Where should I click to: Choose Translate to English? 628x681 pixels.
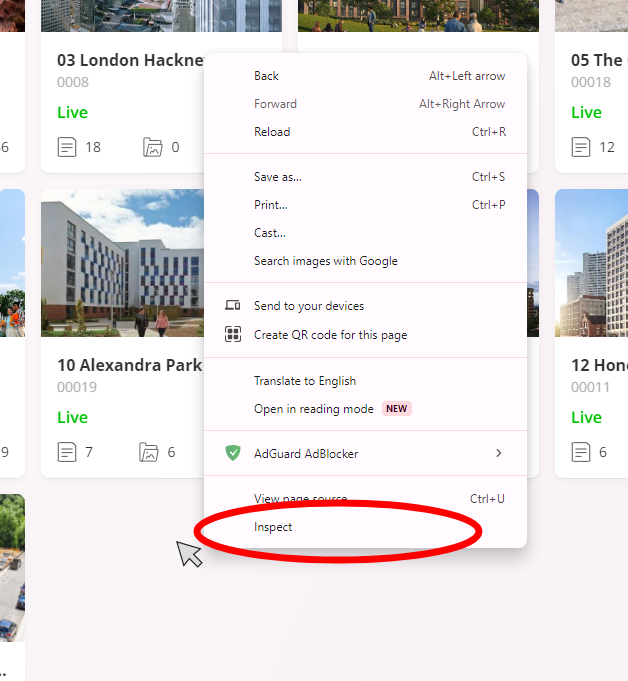tap(365, 381)
